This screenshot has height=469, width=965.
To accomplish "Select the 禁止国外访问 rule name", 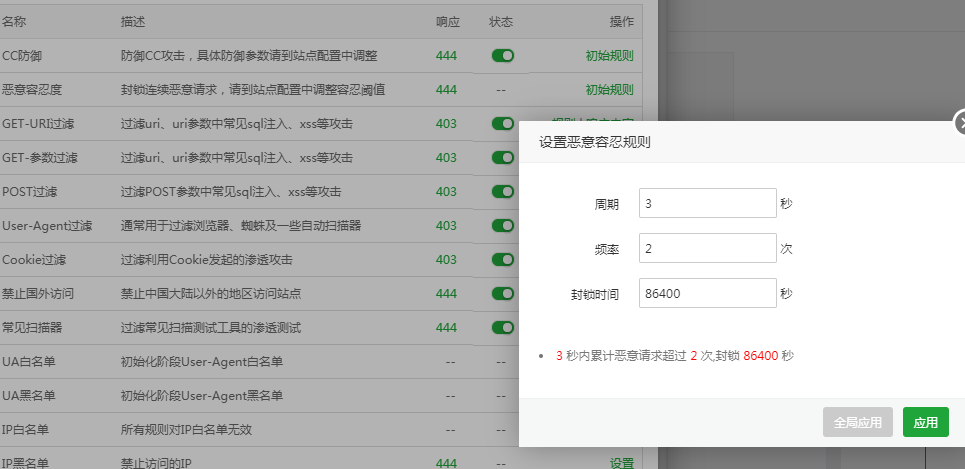I will tap(38, 294).
